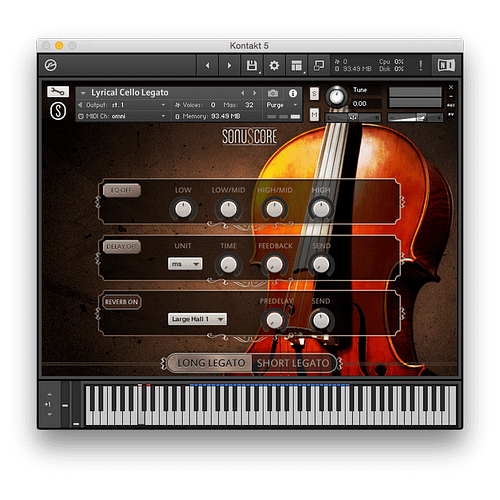Click the Tune knob
This screenshot has height=500, width=500.
336,97
